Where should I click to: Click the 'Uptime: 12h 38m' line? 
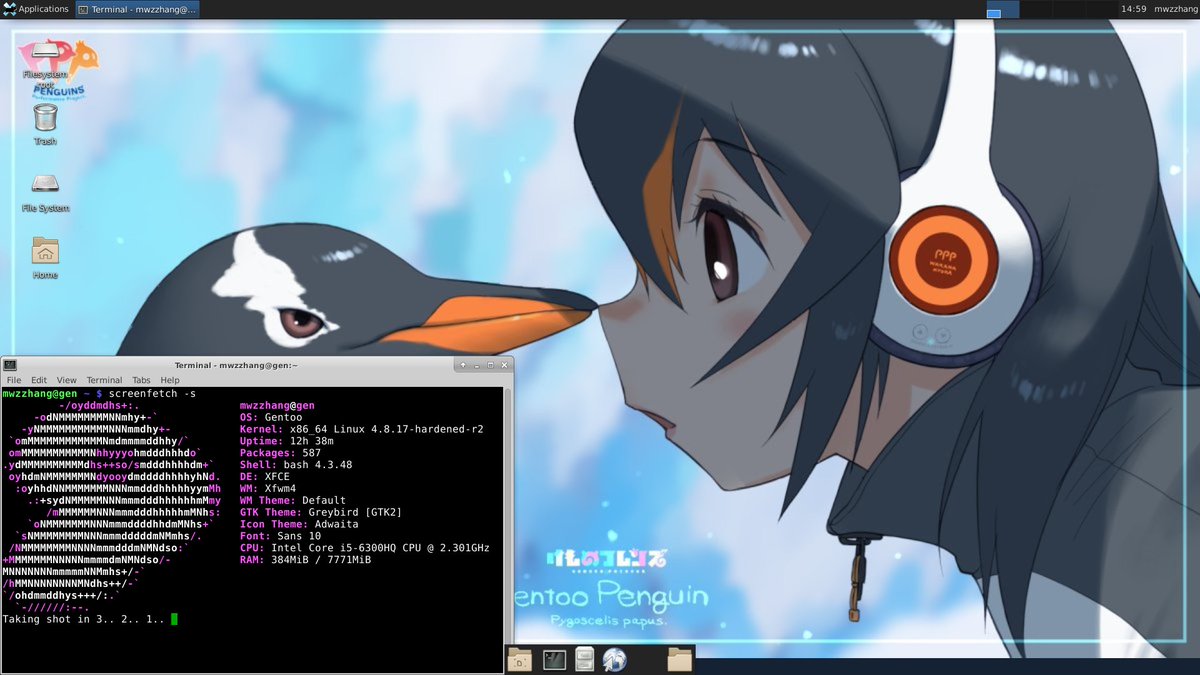pos(287,441)
